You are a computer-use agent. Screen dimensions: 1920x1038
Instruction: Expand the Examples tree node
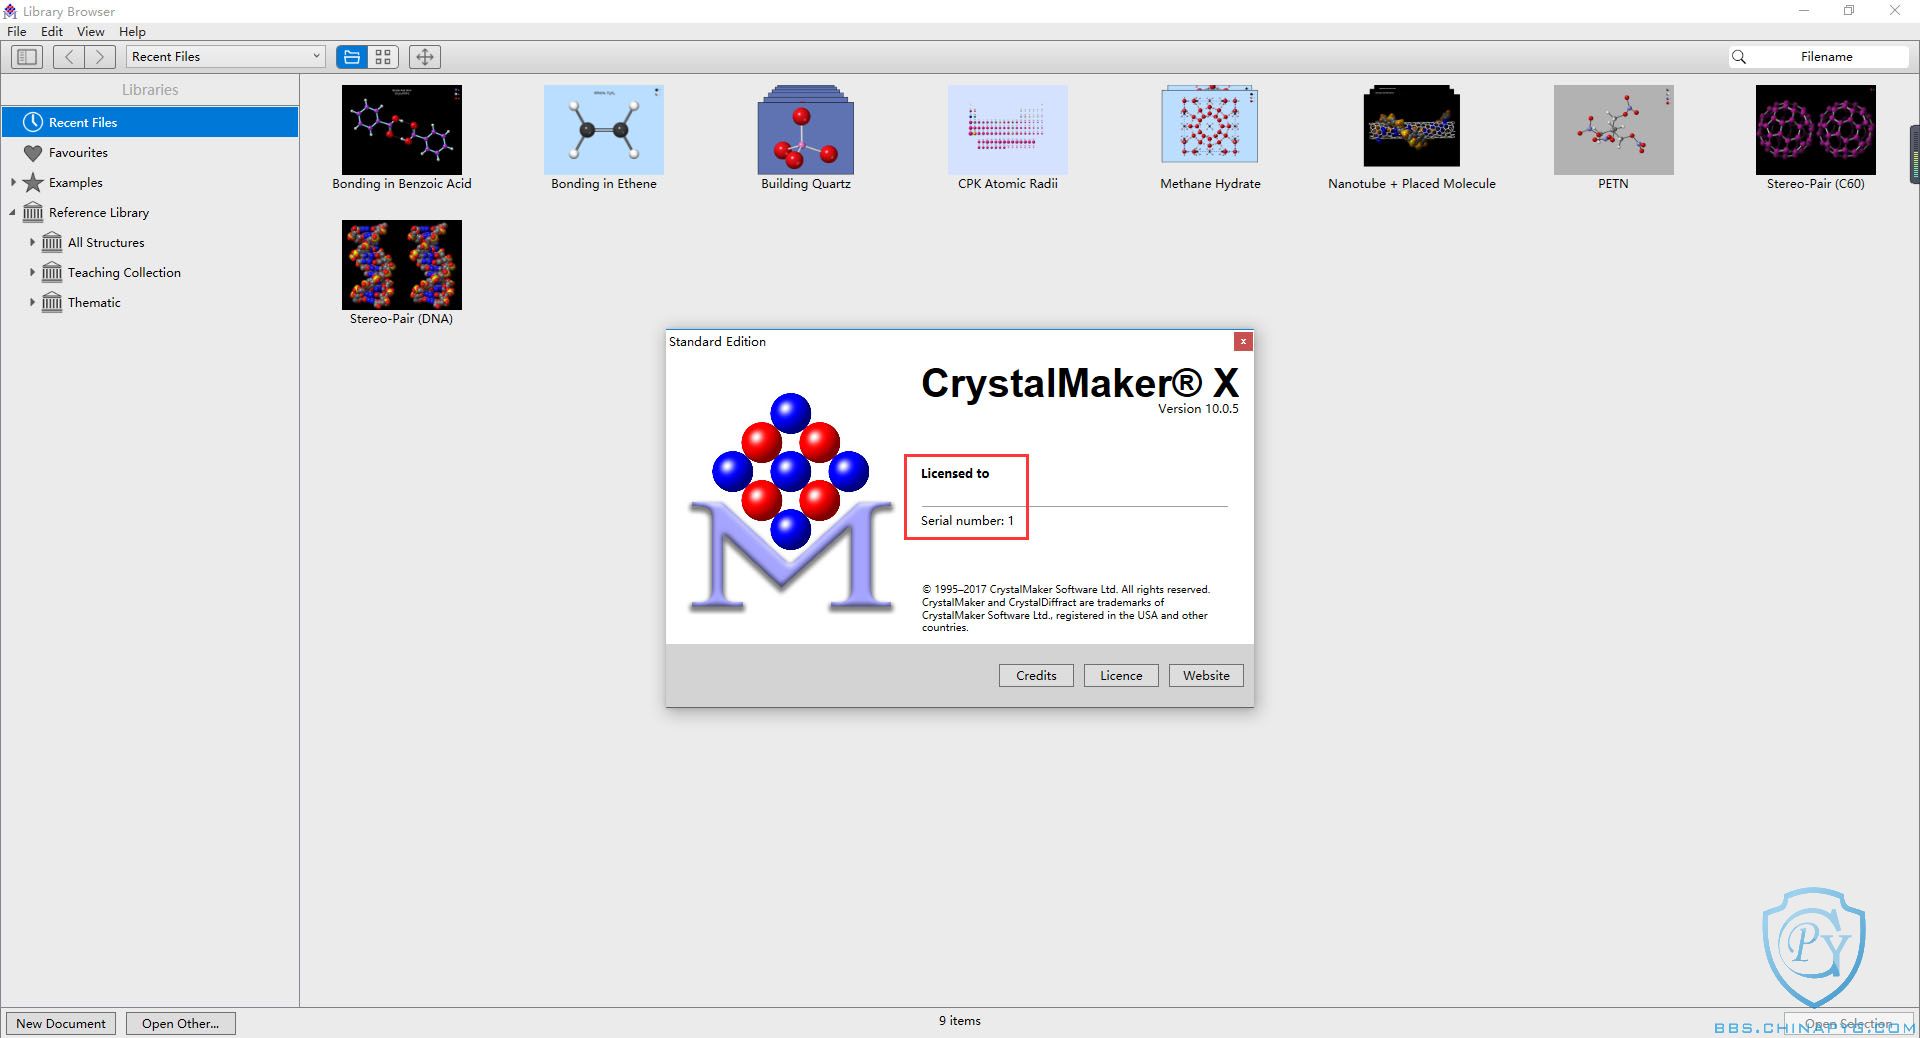tap(13, 183)
